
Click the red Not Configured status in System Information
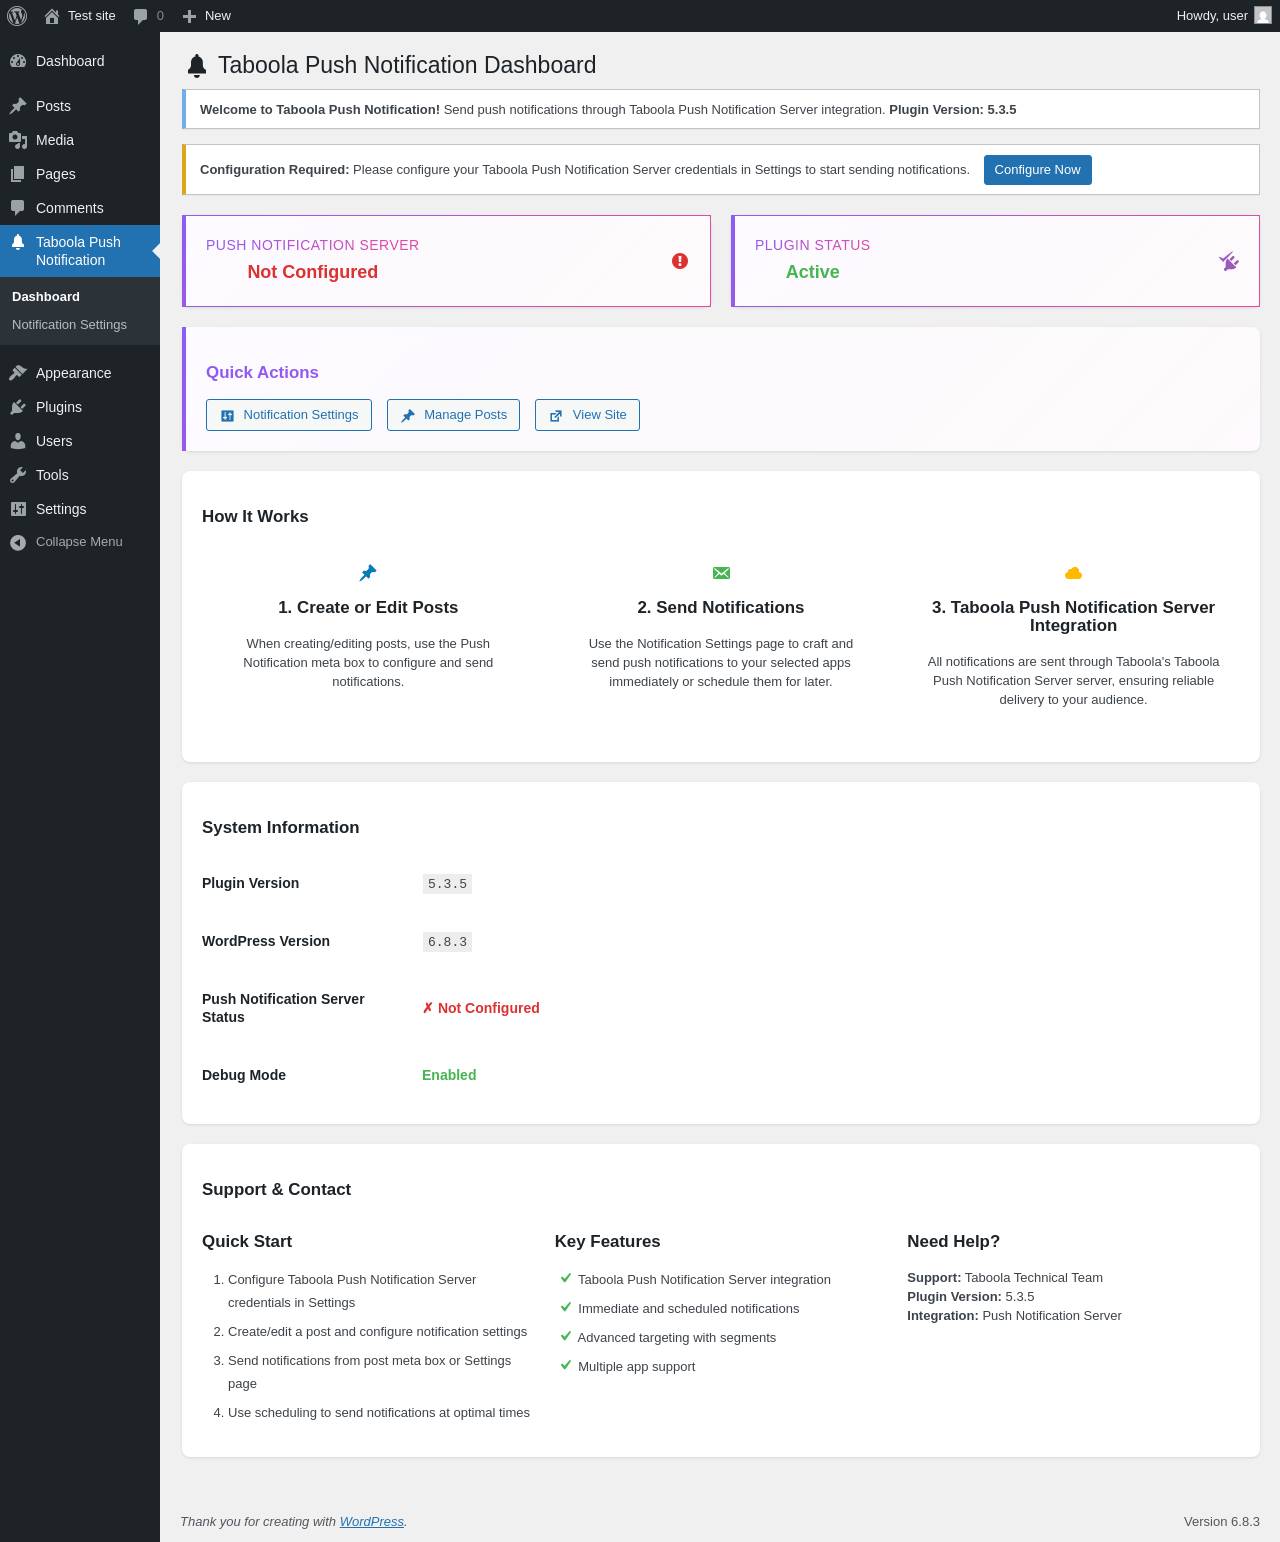coord(481,1008)
